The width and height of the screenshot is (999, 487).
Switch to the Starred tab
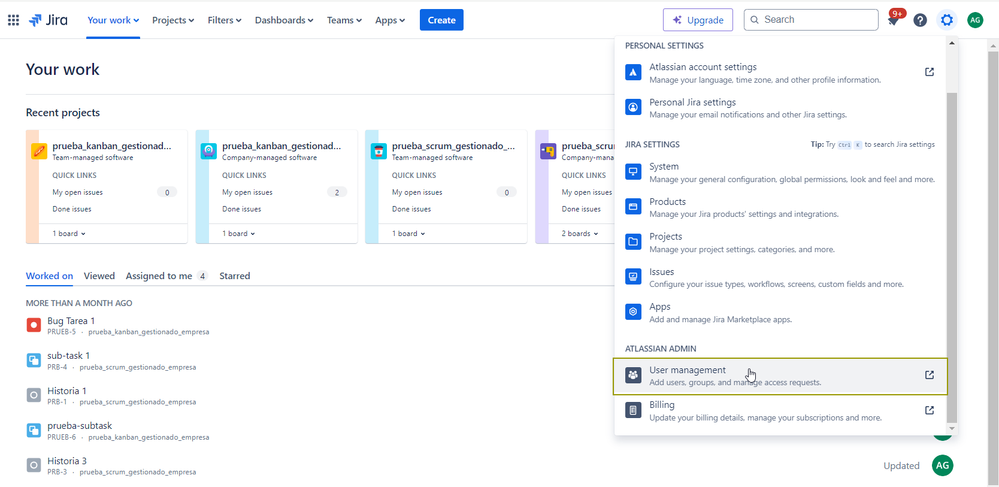(234, 276)
